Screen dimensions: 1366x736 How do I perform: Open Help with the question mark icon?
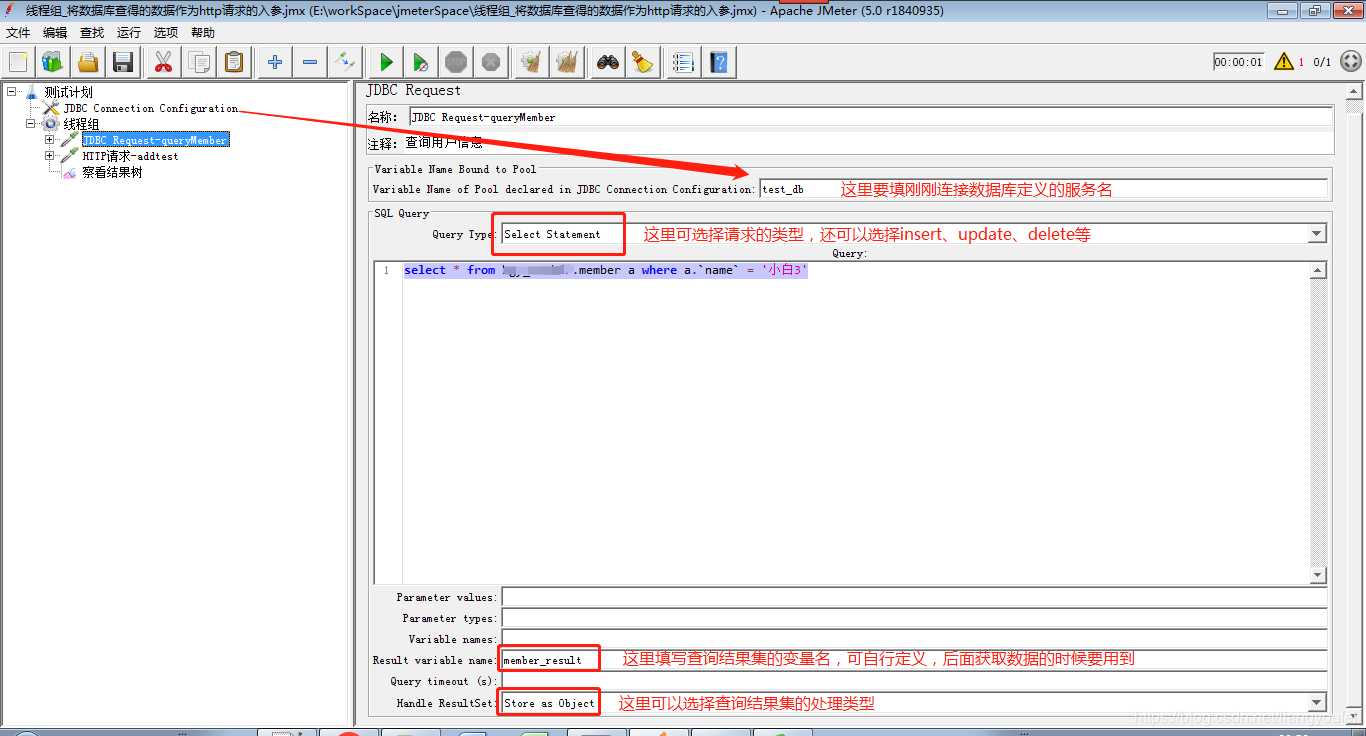point(719,62)
